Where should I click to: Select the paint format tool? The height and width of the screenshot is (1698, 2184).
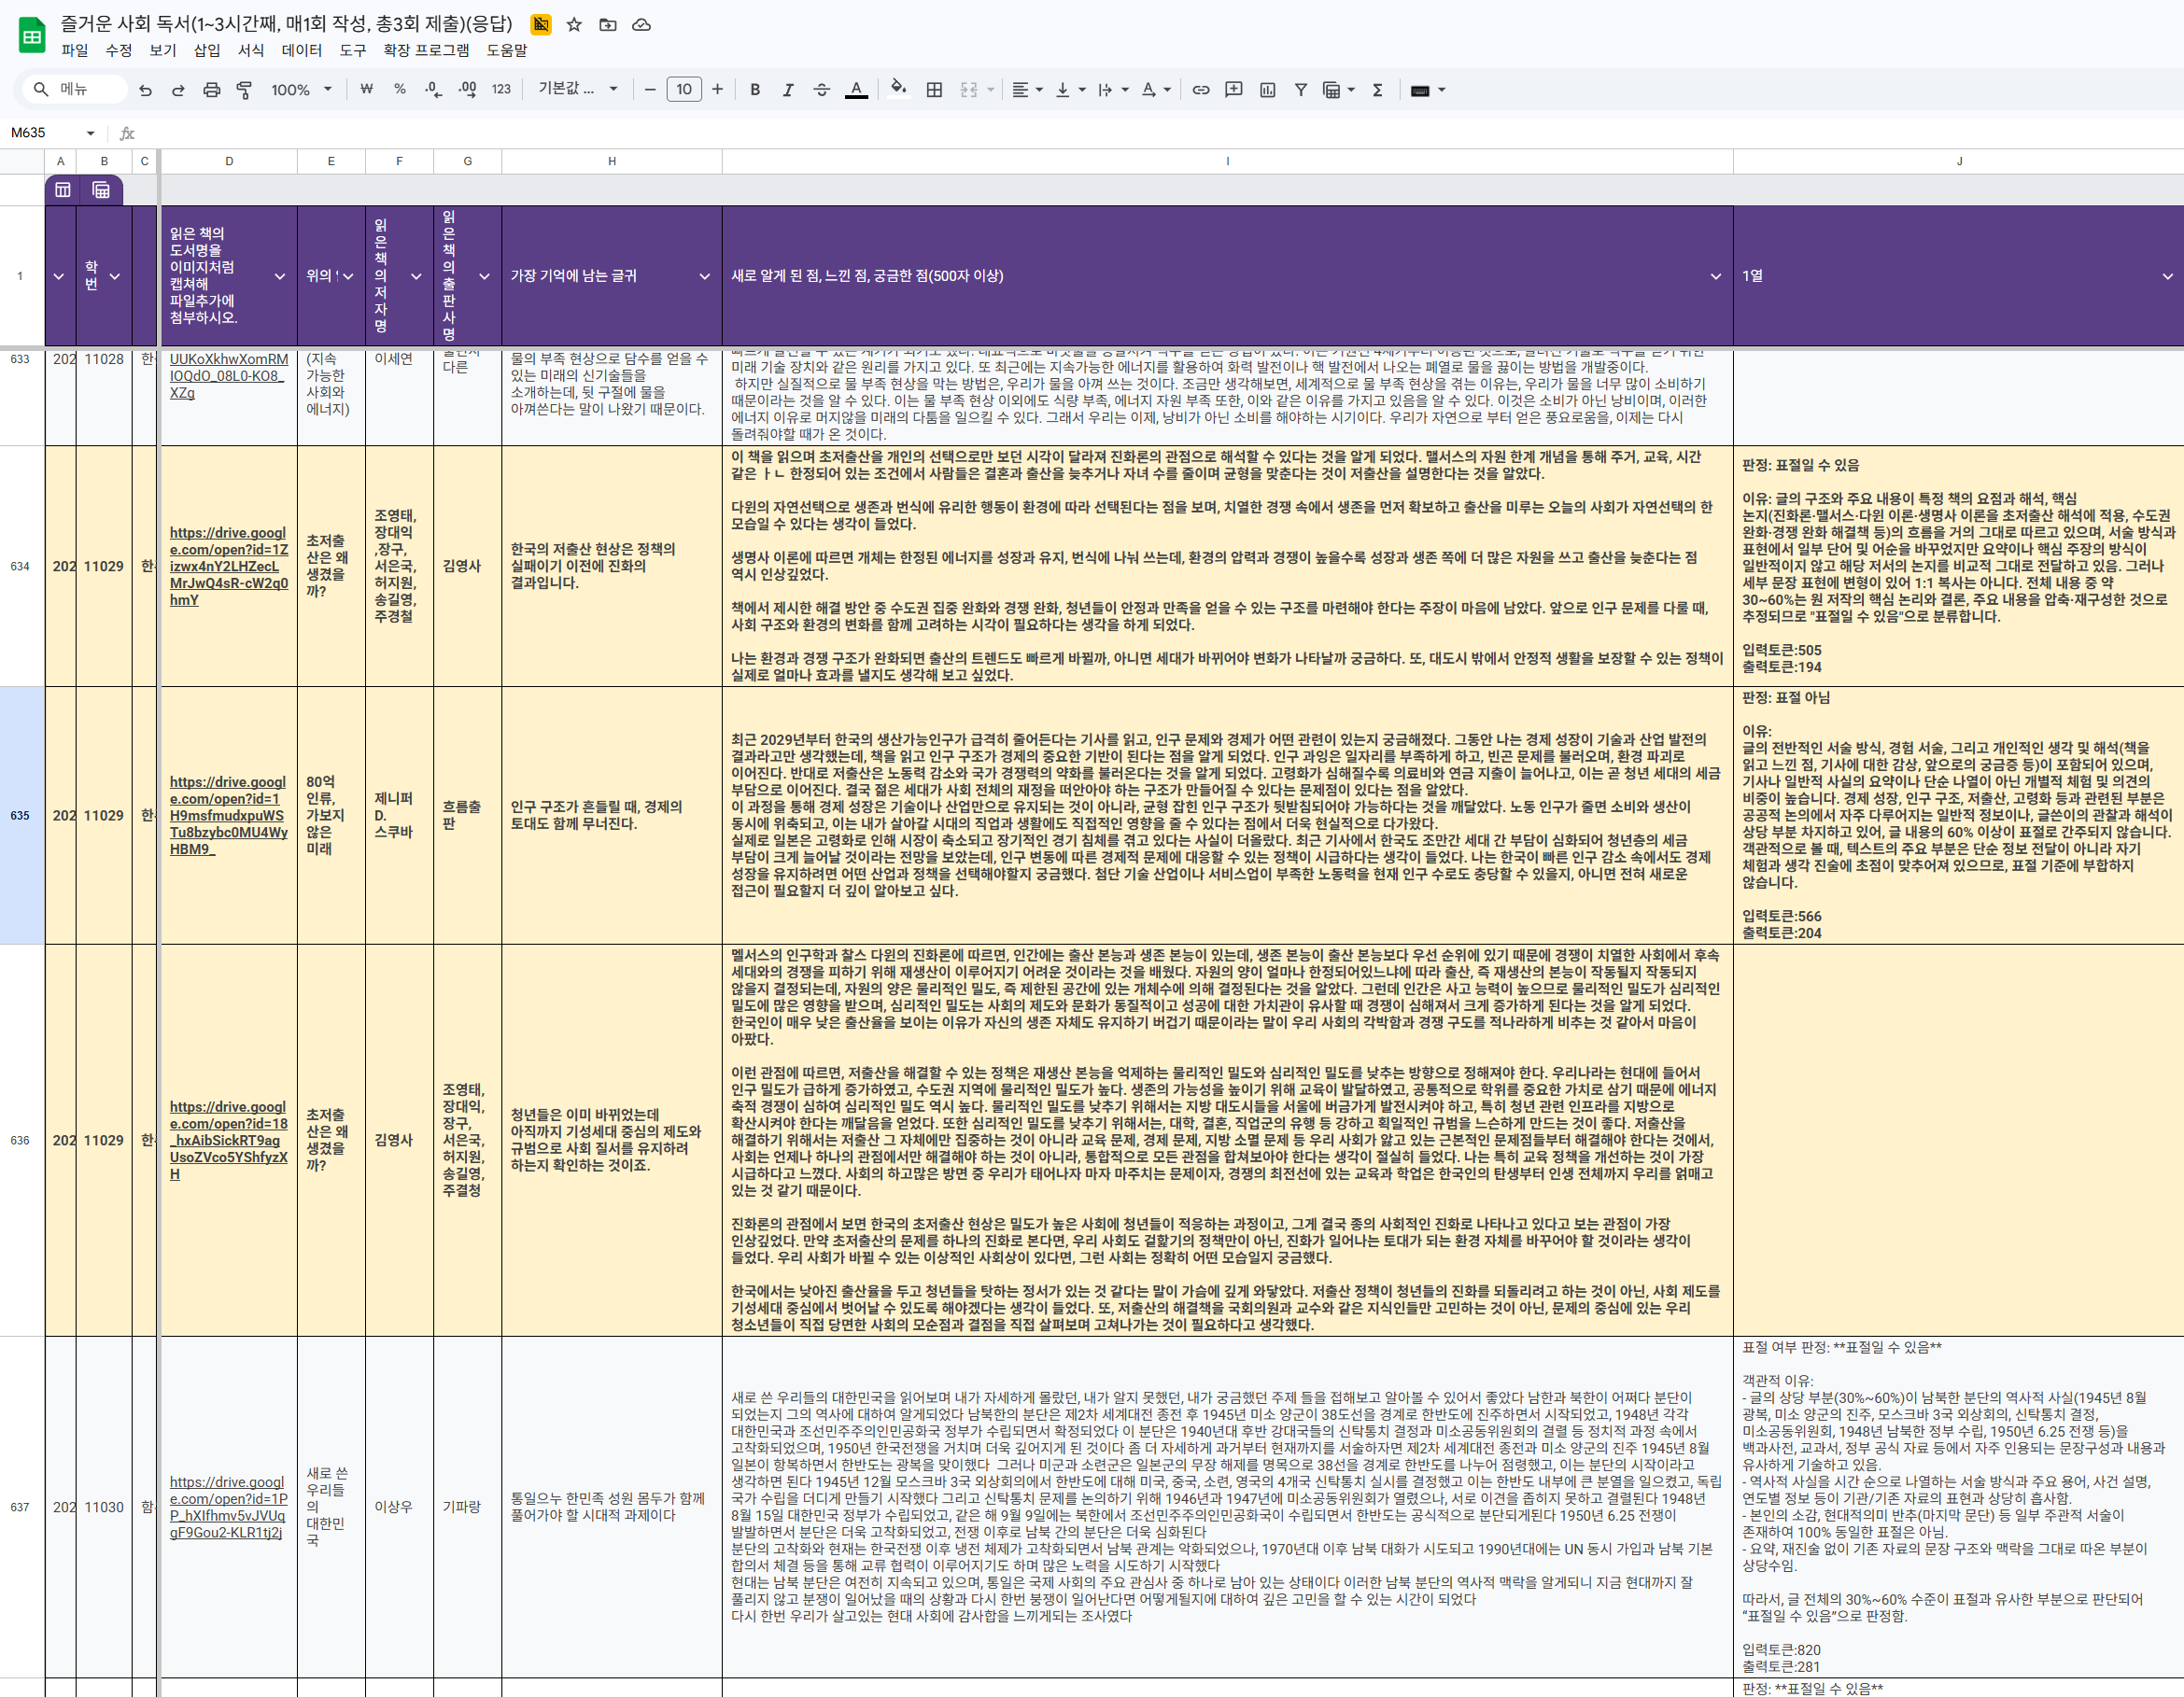pyautogui.click(x=244, y=90)
